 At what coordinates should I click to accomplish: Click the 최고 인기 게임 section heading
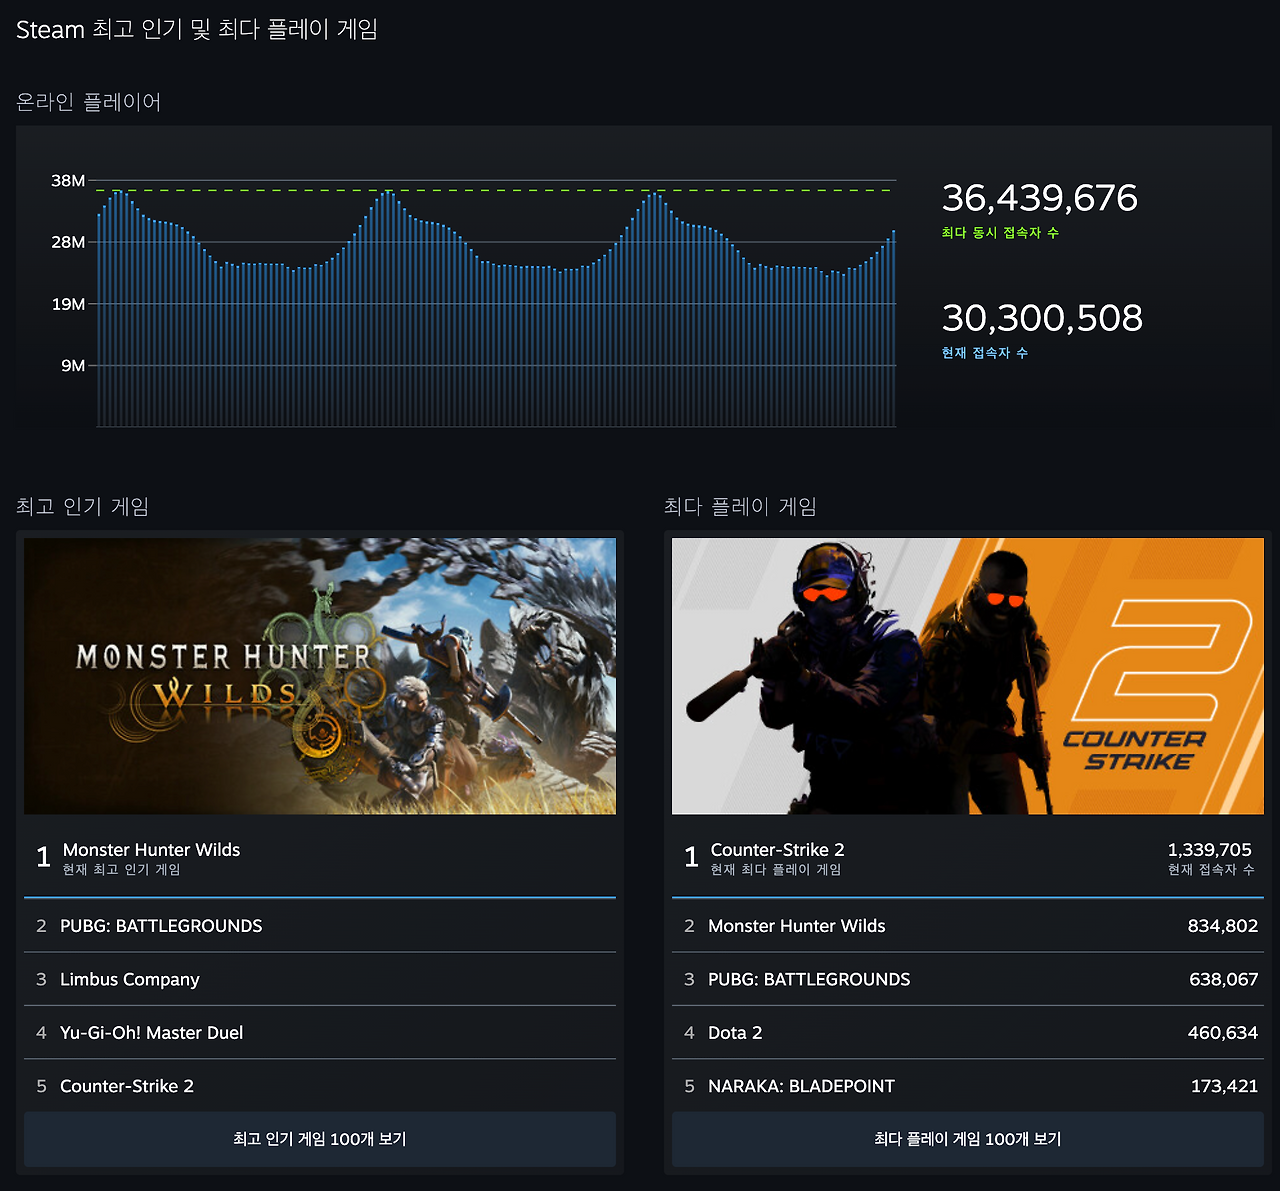[x=83, y=507]
